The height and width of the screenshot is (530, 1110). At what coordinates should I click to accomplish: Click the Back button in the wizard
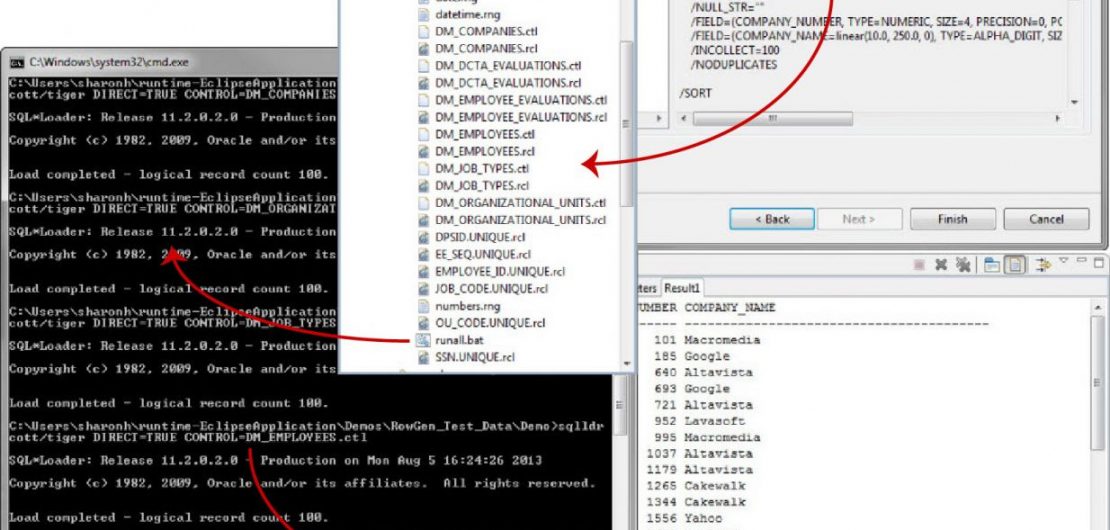click(772, 219)
